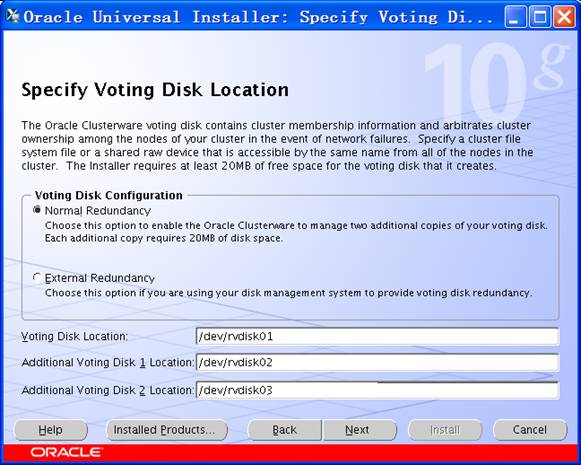The image size is (581, 465).
Task: Close the Oracle Universal Installer window
Action: click(x=564, y=17)
